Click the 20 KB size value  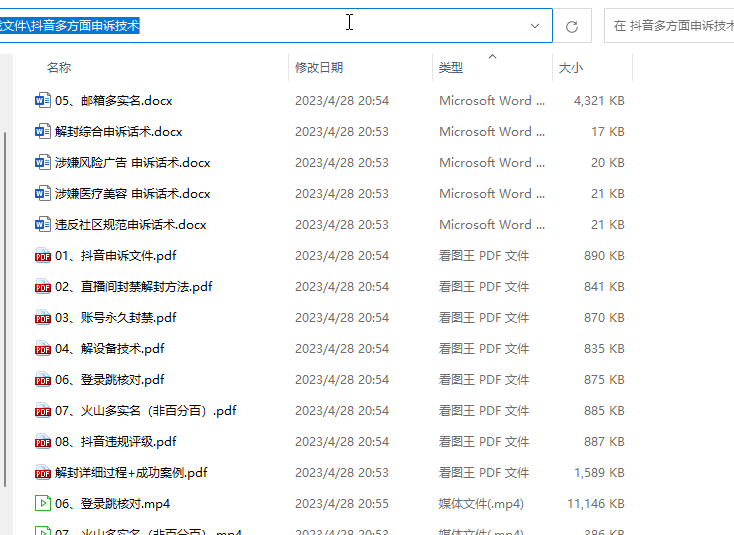(x=608, y=162)
